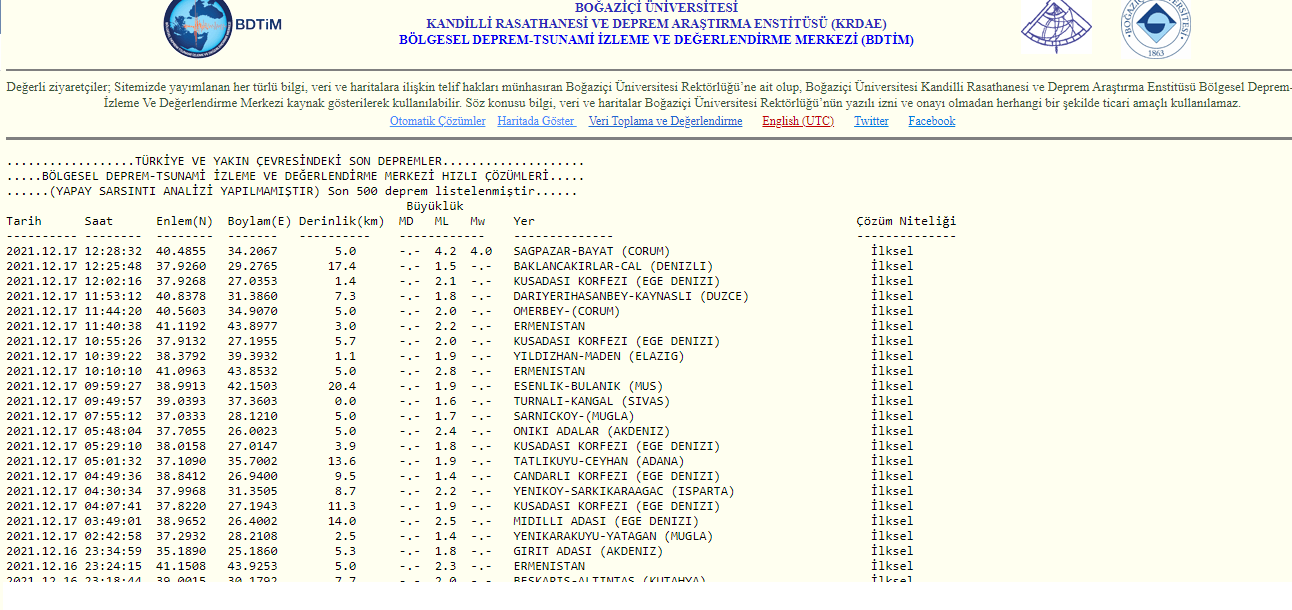Image resolution: width=1292 pixels, height=610 pixels.
Task: Switch to the English (UTC) version
Action: click(x=798, y=121)
